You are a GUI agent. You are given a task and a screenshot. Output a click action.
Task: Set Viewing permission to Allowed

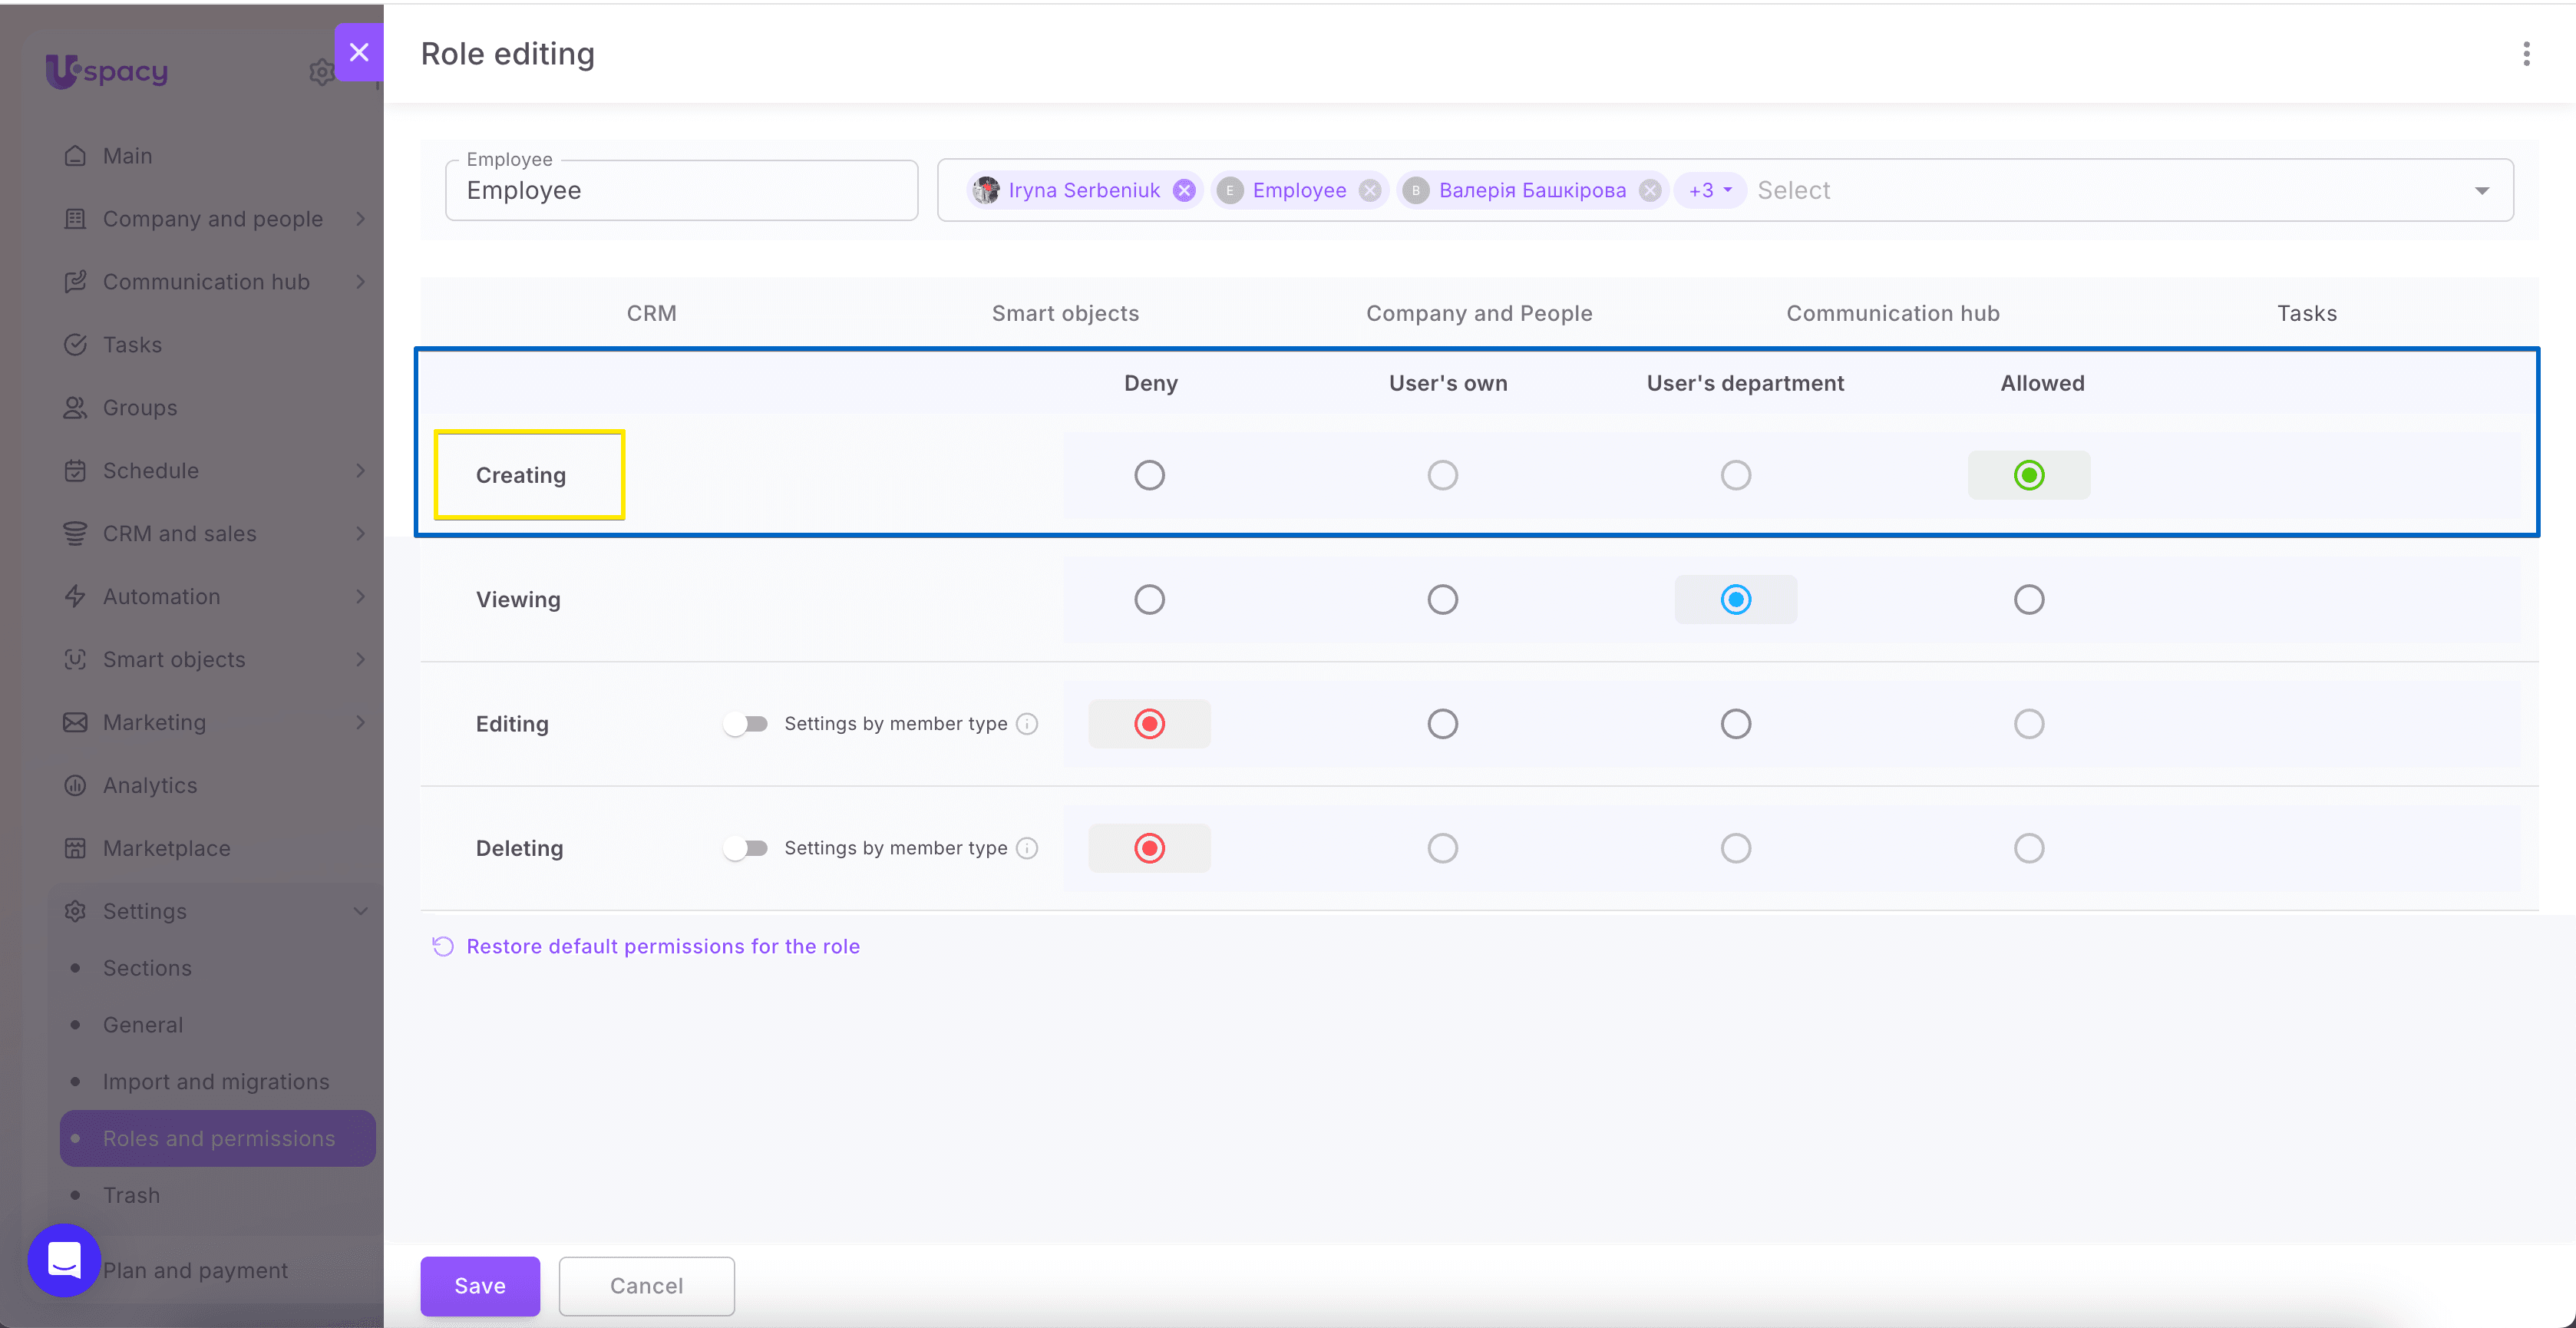2029,600
